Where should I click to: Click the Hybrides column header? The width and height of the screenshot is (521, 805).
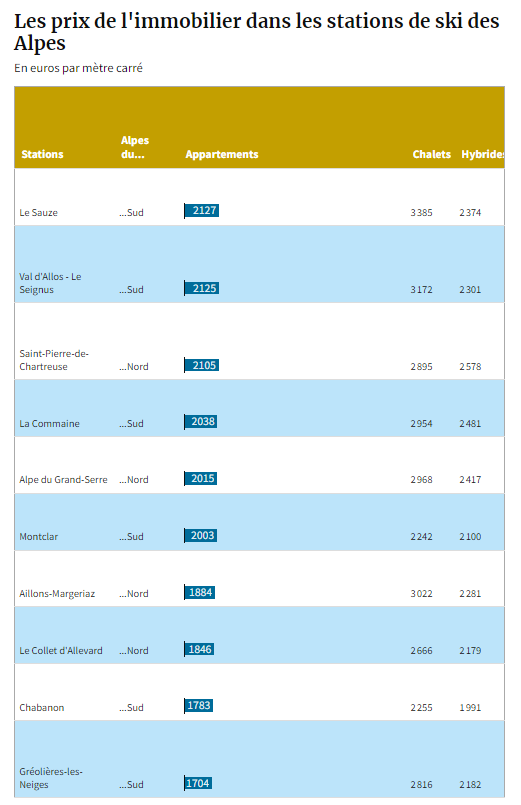(483, 154)
